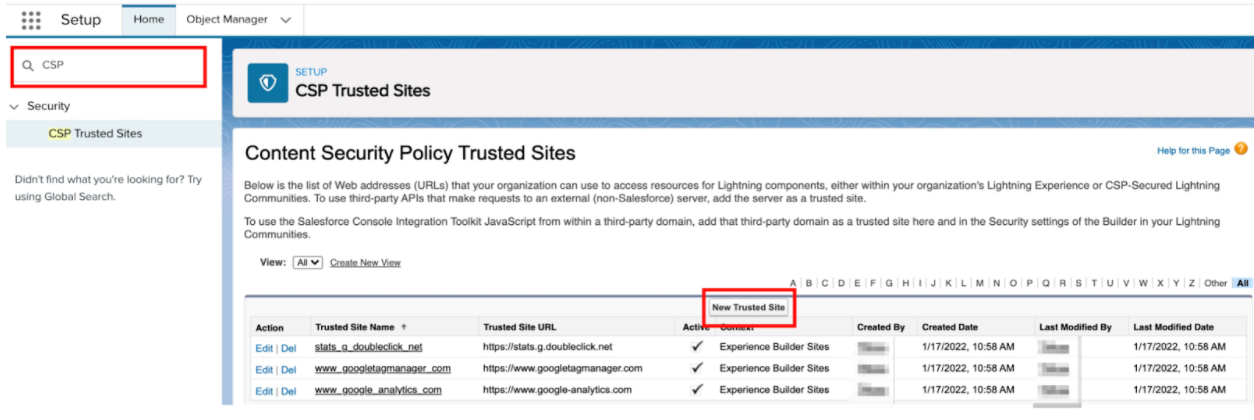The image size is (1254, 420).
Task: Sort by the Created Date column header
Action: point(950,327)
